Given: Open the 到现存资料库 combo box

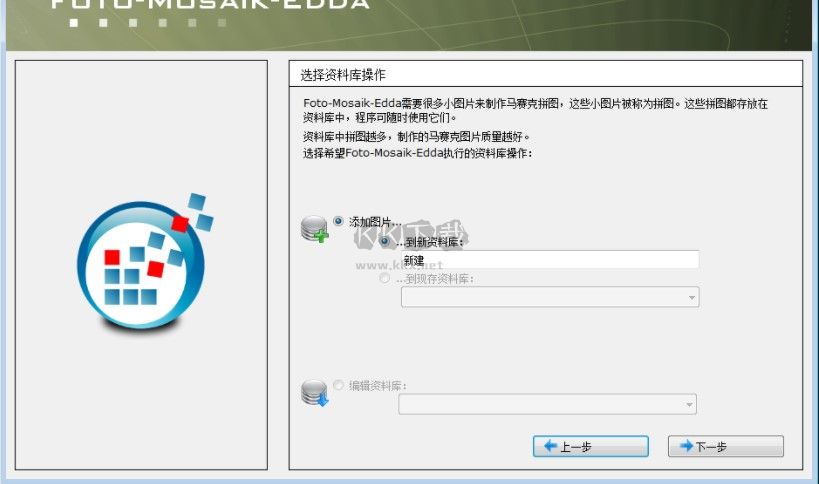Looking at the screenshot, I should point(550,297).
